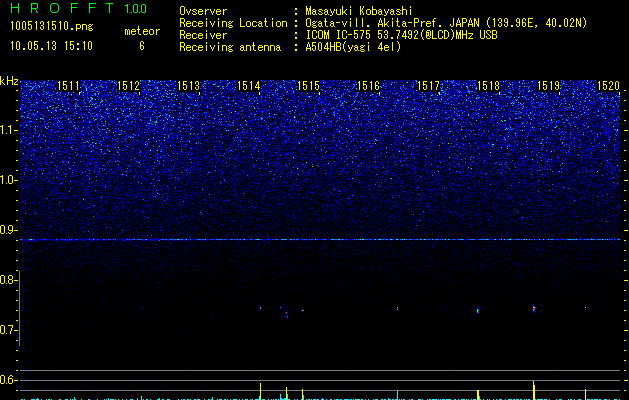Click the 1516 time marker
The width and height of the screenshot is (629, 400).
tap(369, 85)
